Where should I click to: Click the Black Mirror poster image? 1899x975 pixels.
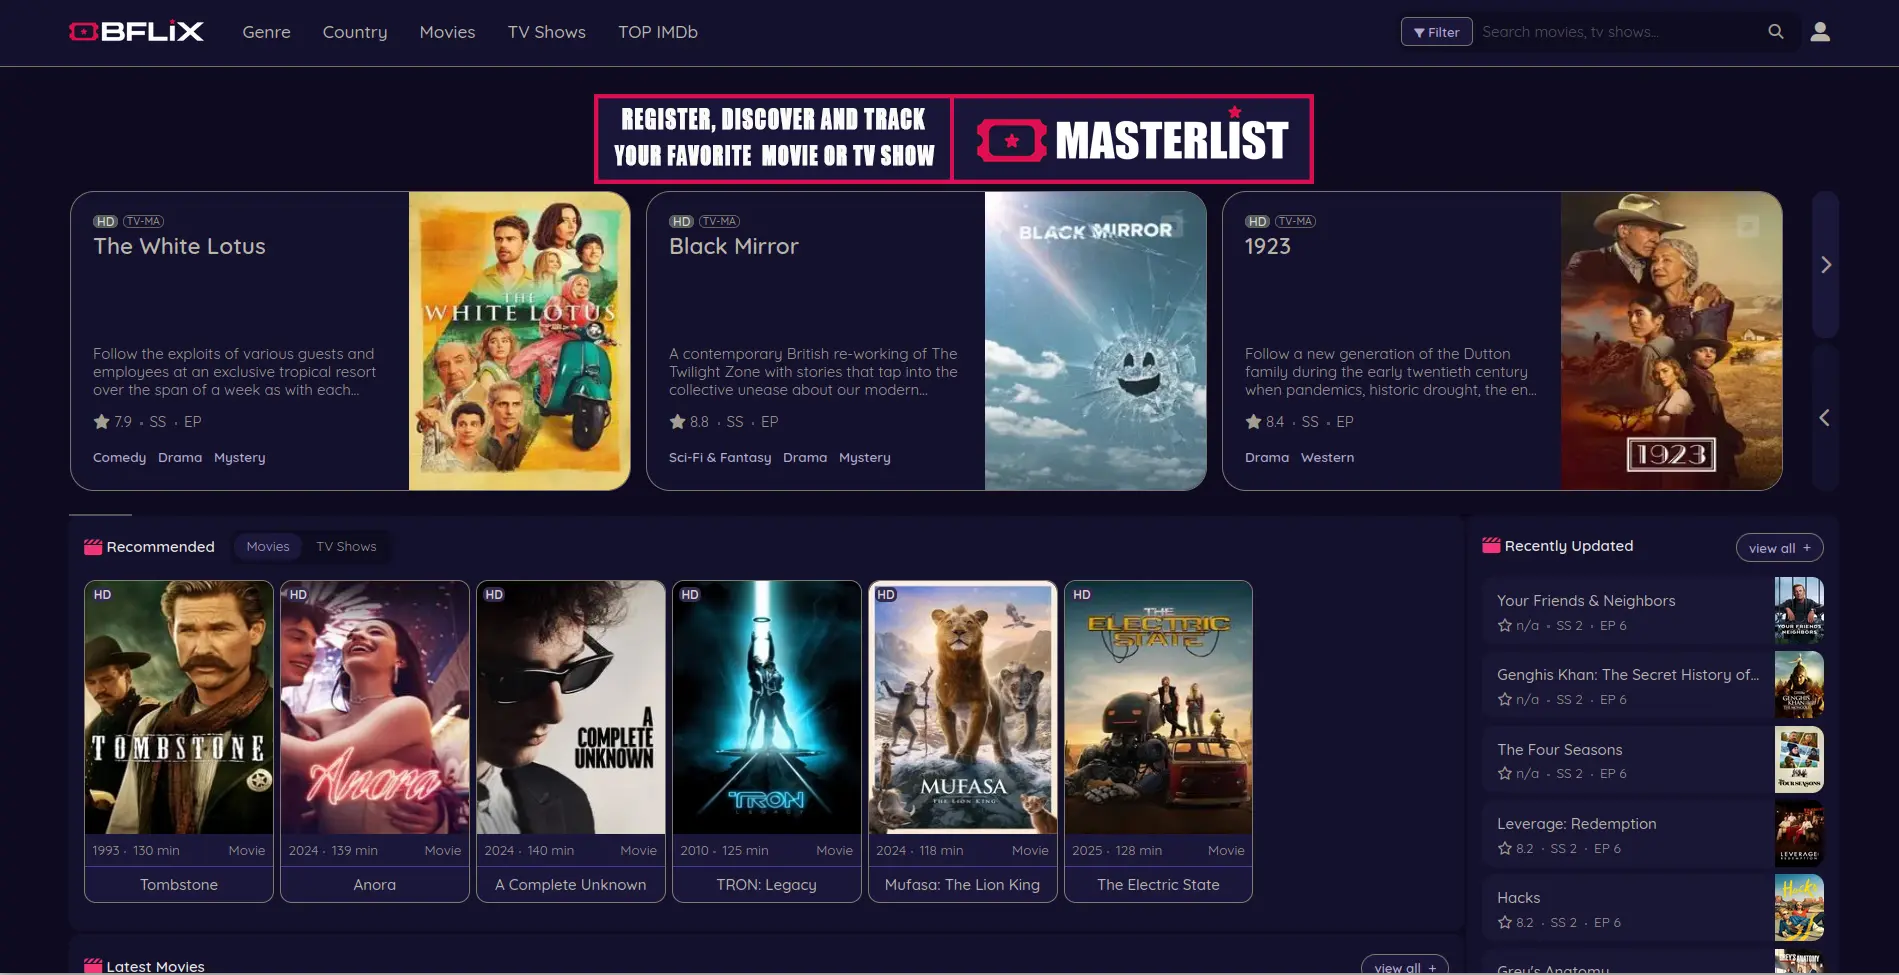point(1095,341)
